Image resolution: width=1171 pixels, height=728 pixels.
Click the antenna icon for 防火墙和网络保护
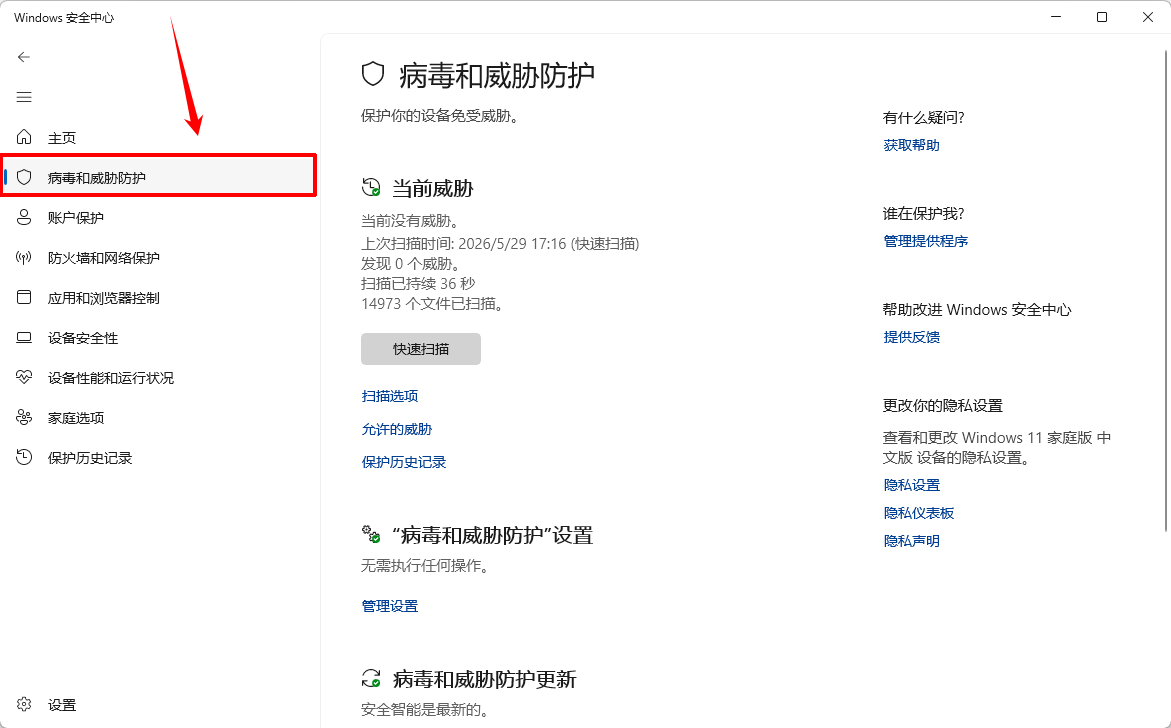[24, 258]
